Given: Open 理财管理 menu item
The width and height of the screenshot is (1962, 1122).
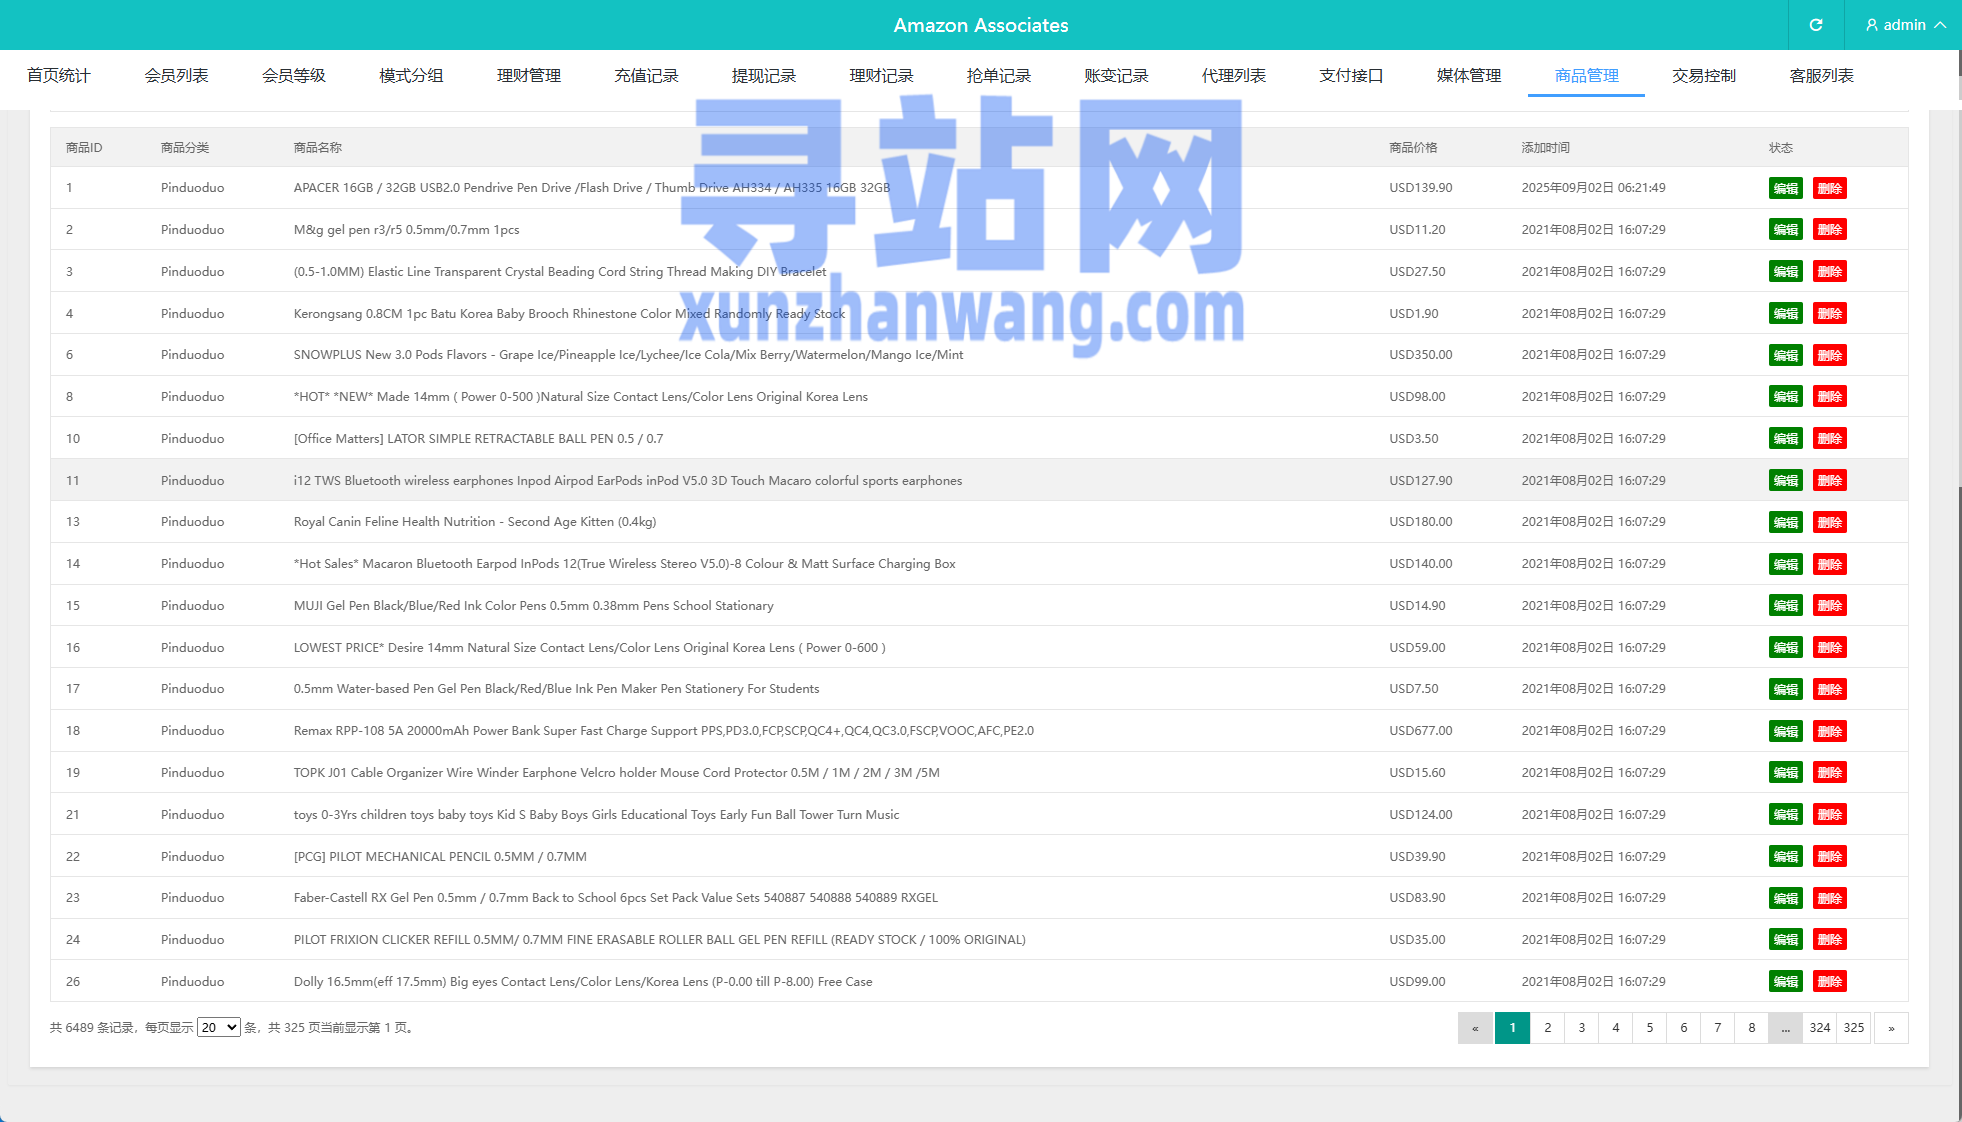Looking at the screenshot, I should (x=529, y=76).
